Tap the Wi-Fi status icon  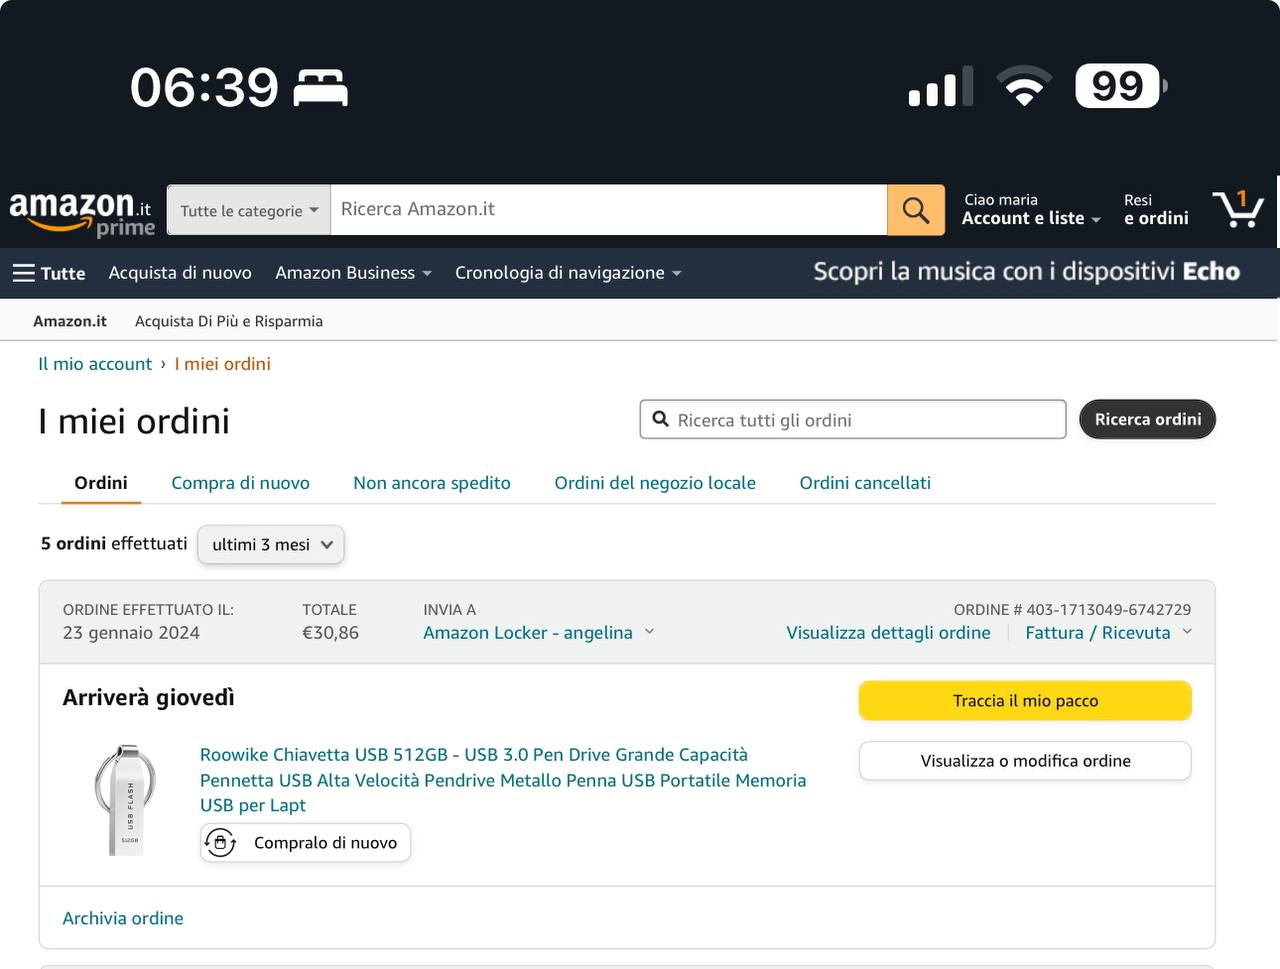[1024, 86]
